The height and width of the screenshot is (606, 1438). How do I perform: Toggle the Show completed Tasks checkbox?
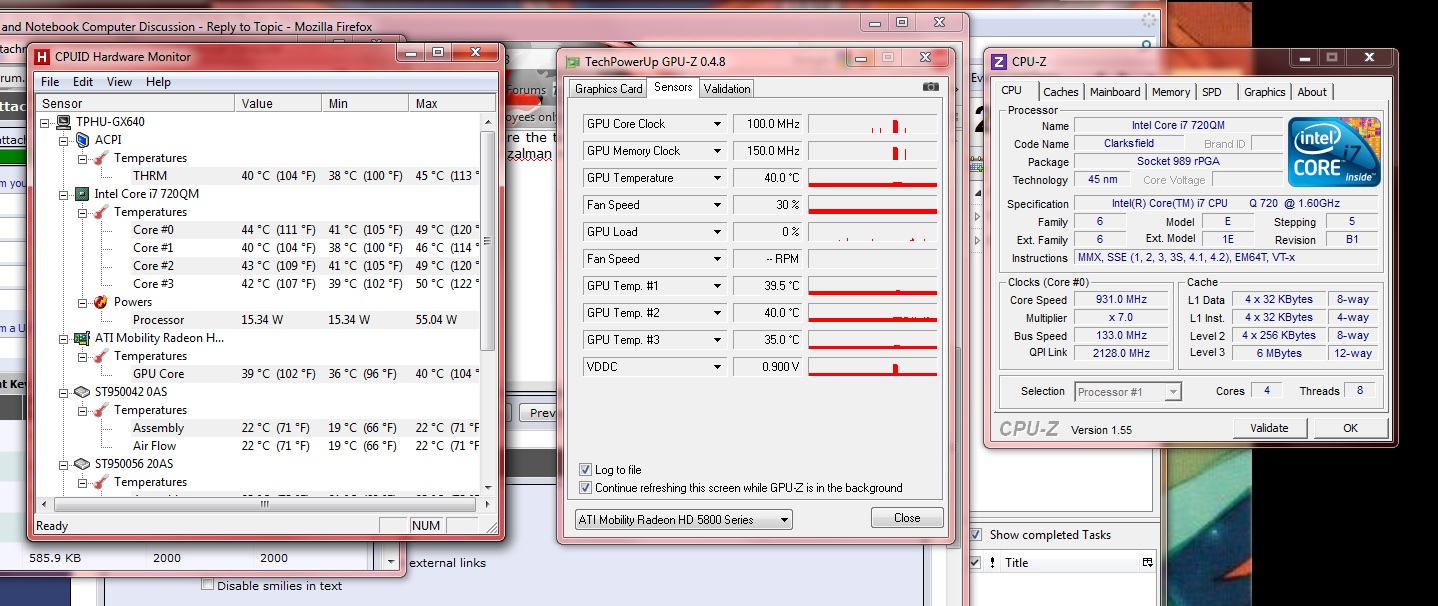click(x=976, y=535)
